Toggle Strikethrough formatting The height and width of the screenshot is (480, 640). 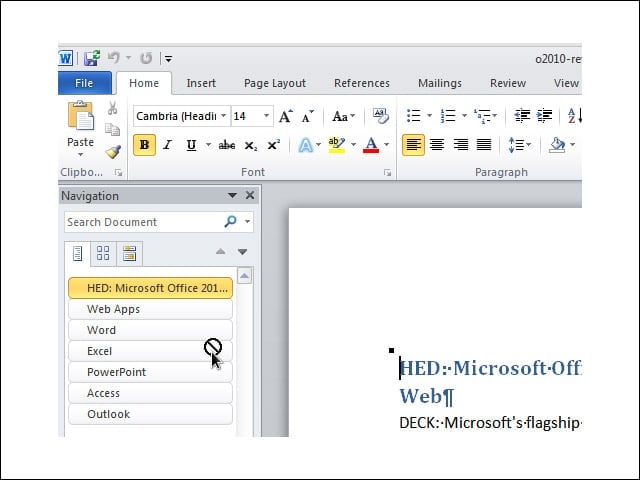coord(227,145)
